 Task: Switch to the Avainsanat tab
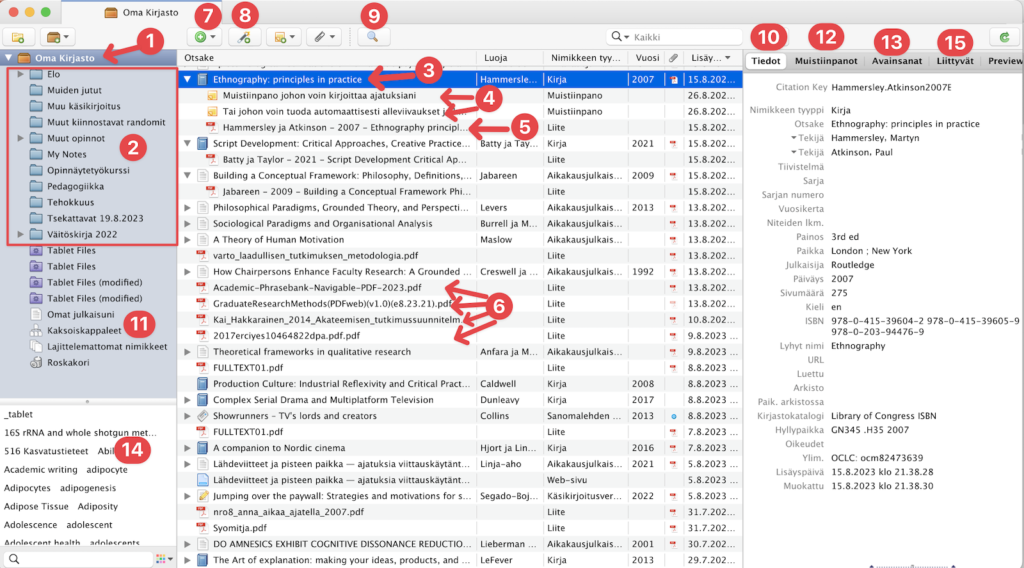pos(896,61)
